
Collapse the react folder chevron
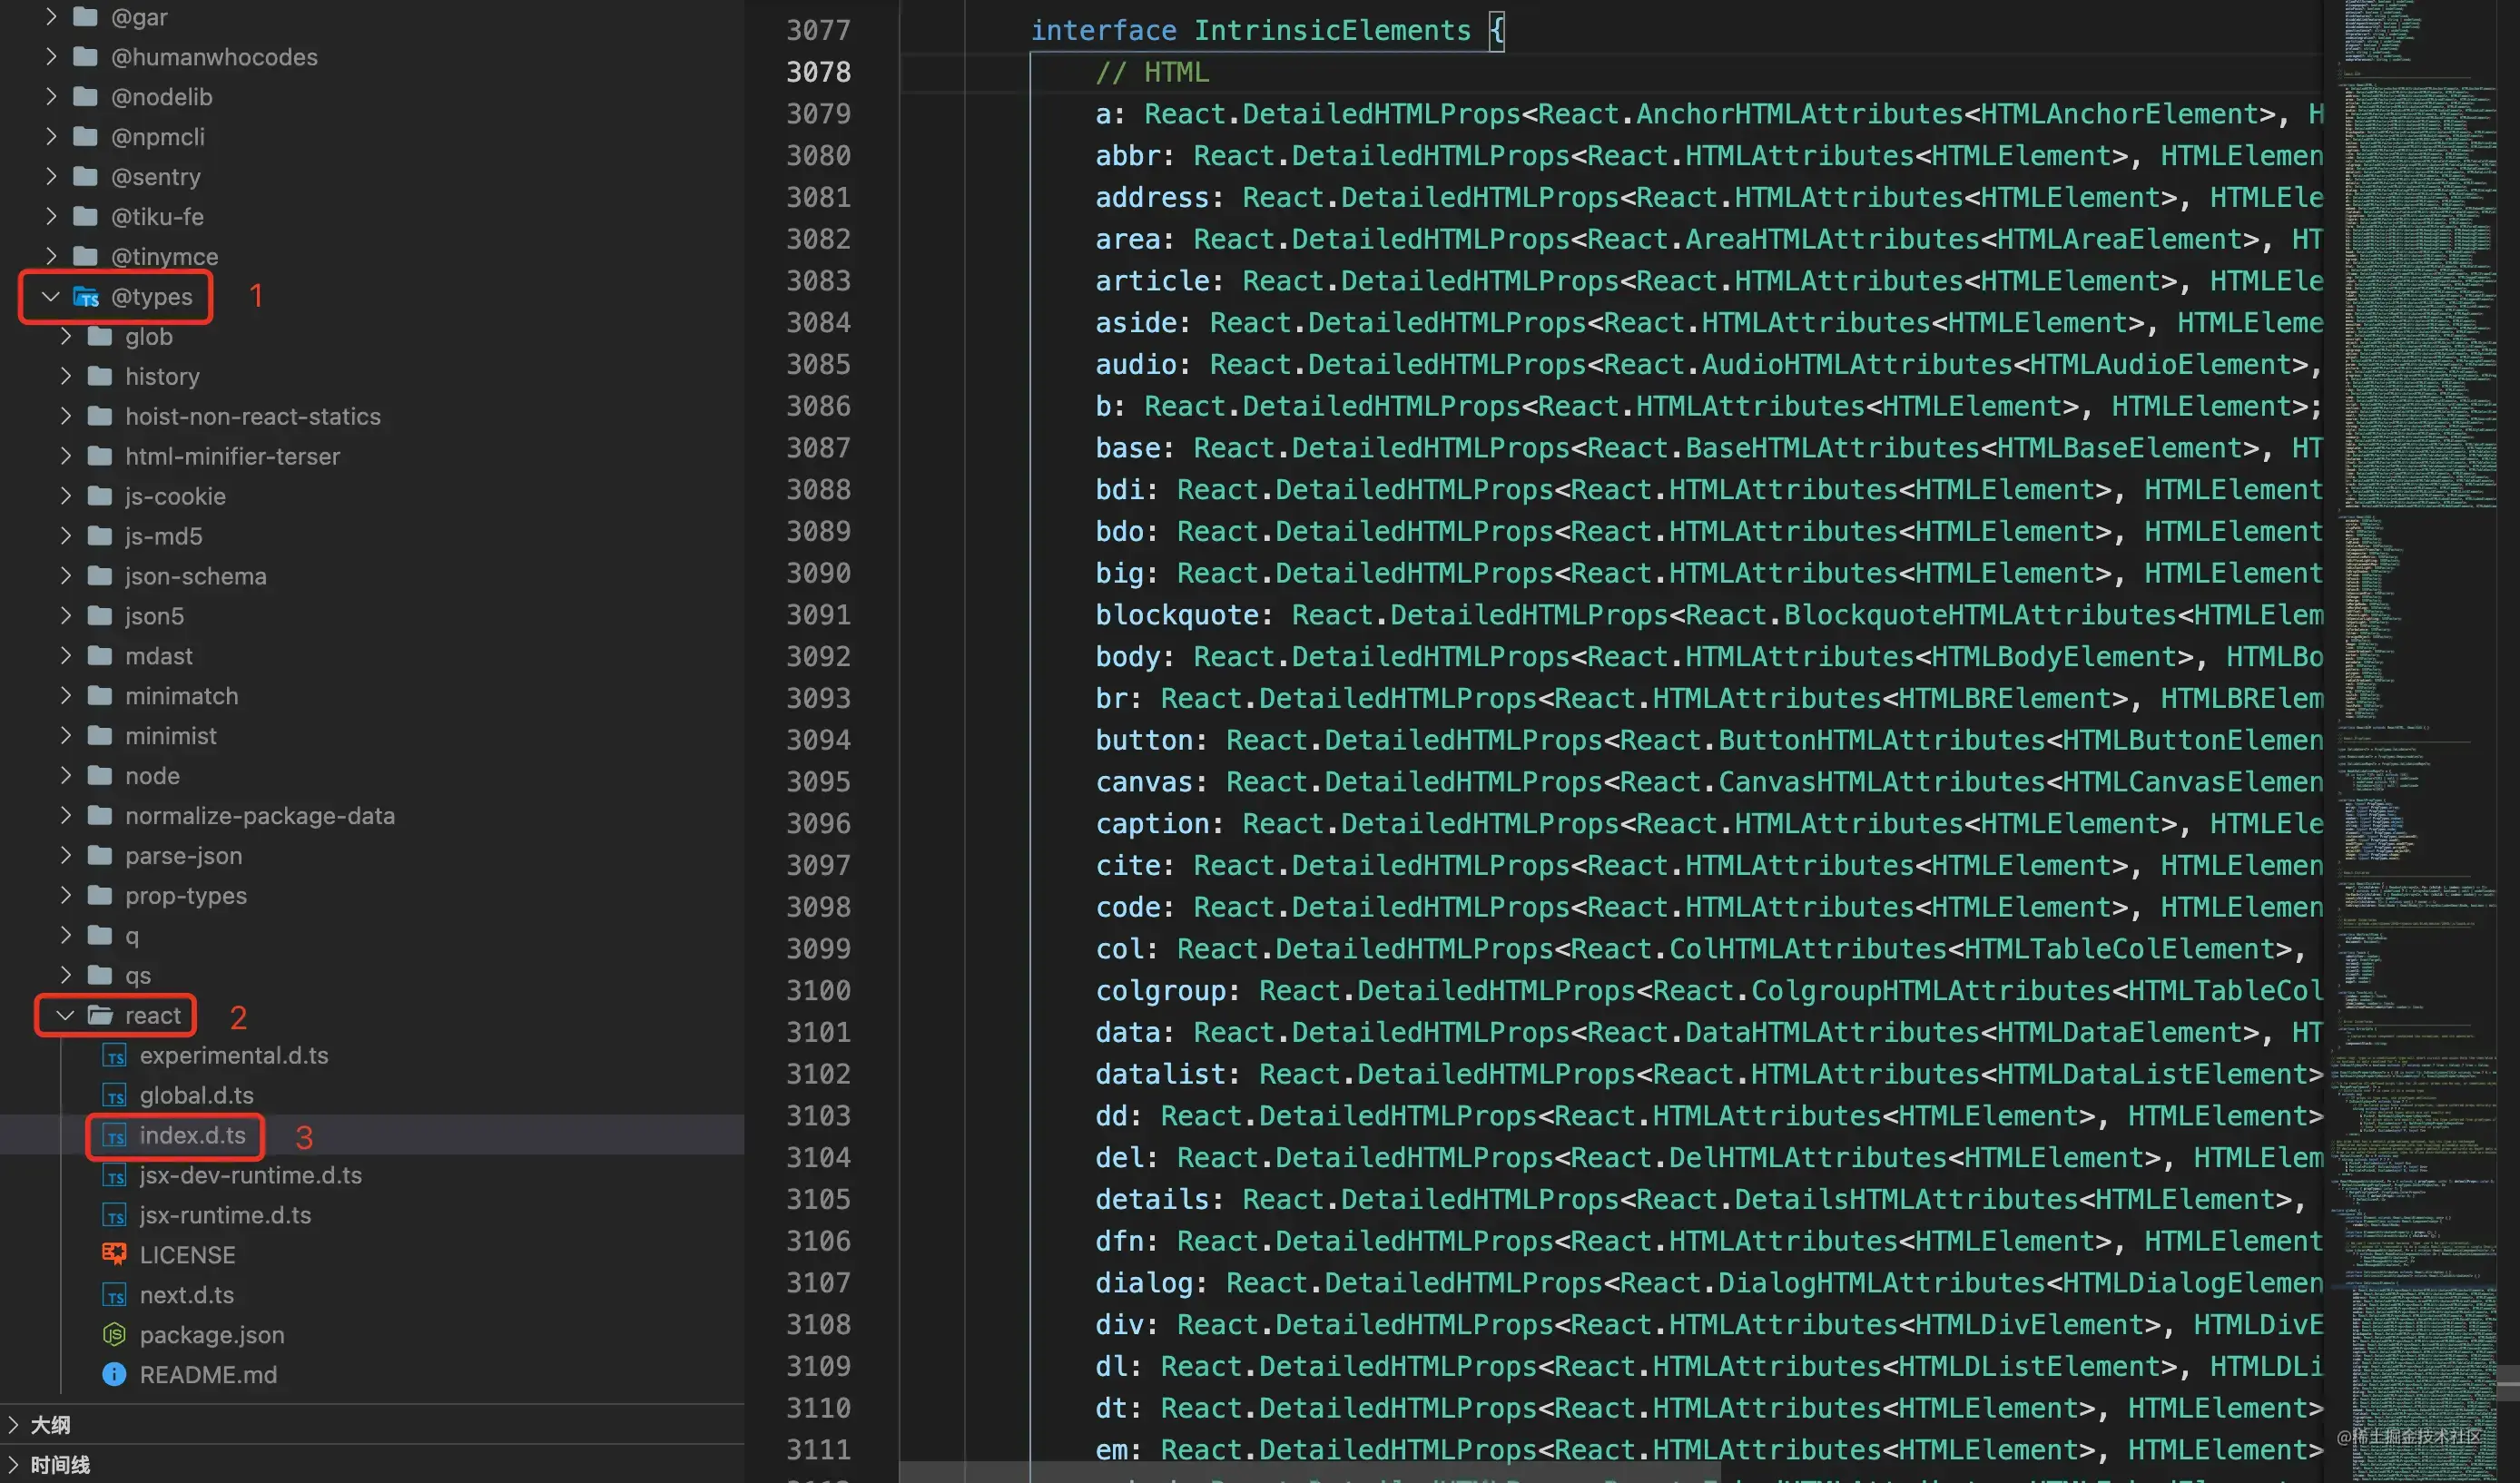click(65, 1016)
